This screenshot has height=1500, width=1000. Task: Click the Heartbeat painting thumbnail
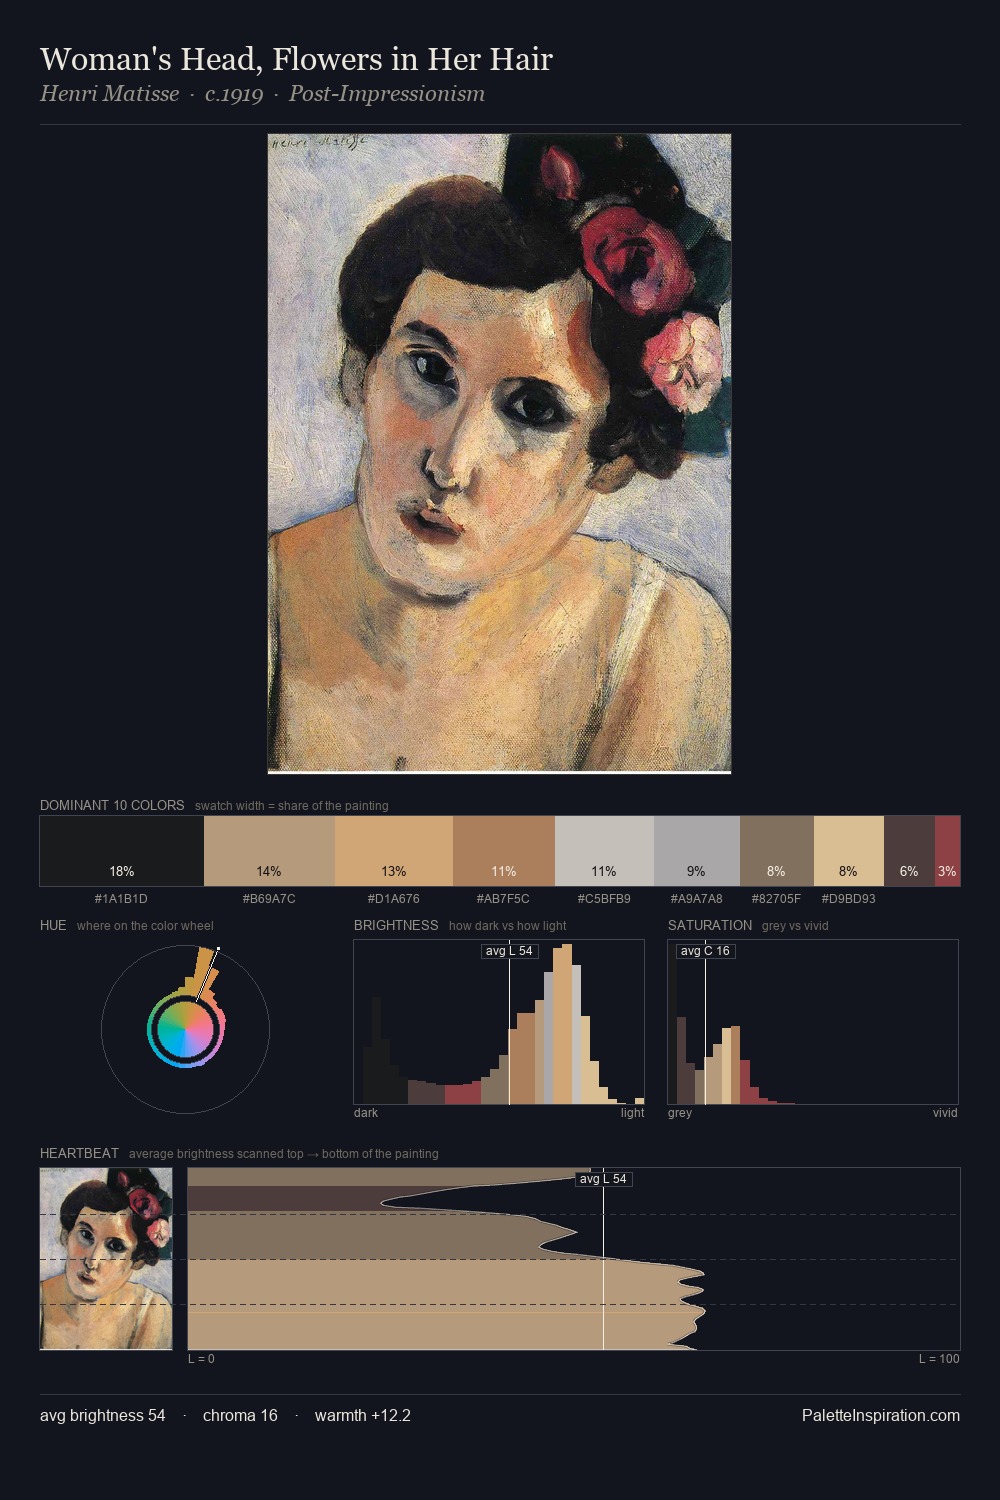pyautogui.click(x=106, y=1258)
